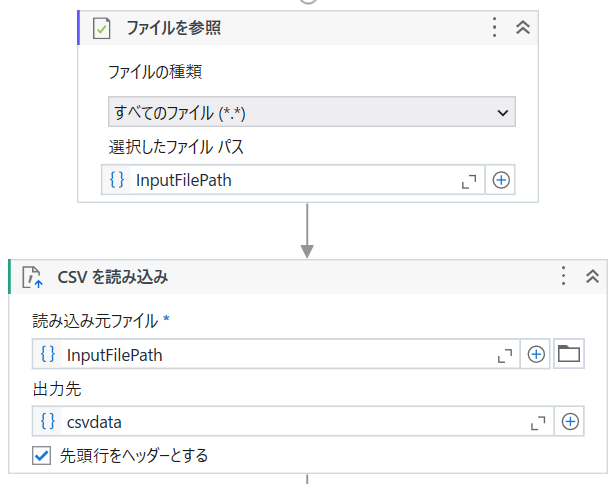Click the CSV を読み込み activity icon
The image size is (616, 484).
32,277
